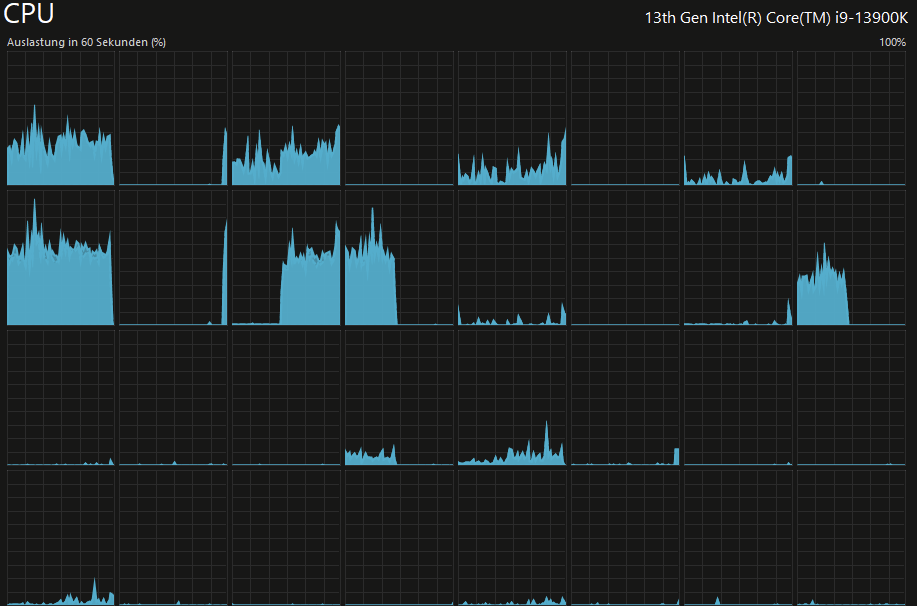Select second core graph in top row
Screen dimensions: 917x606
(174, 118)
